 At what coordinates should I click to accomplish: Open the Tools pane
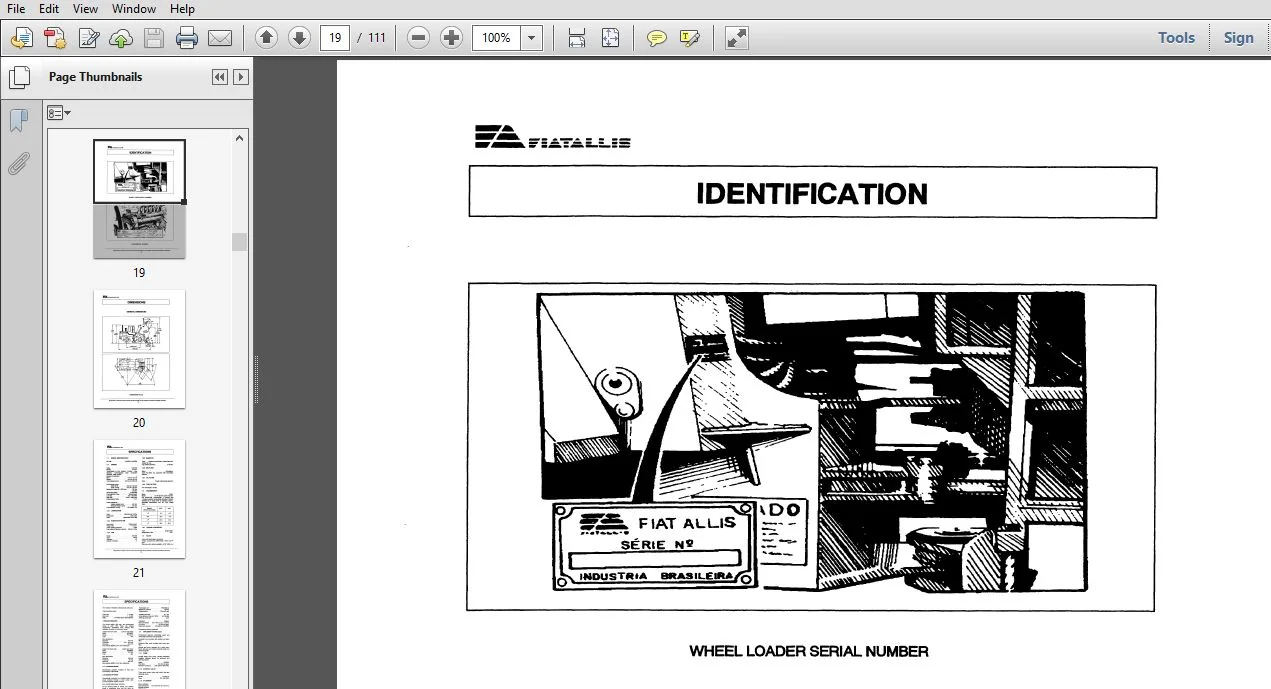pos(1176,38)
